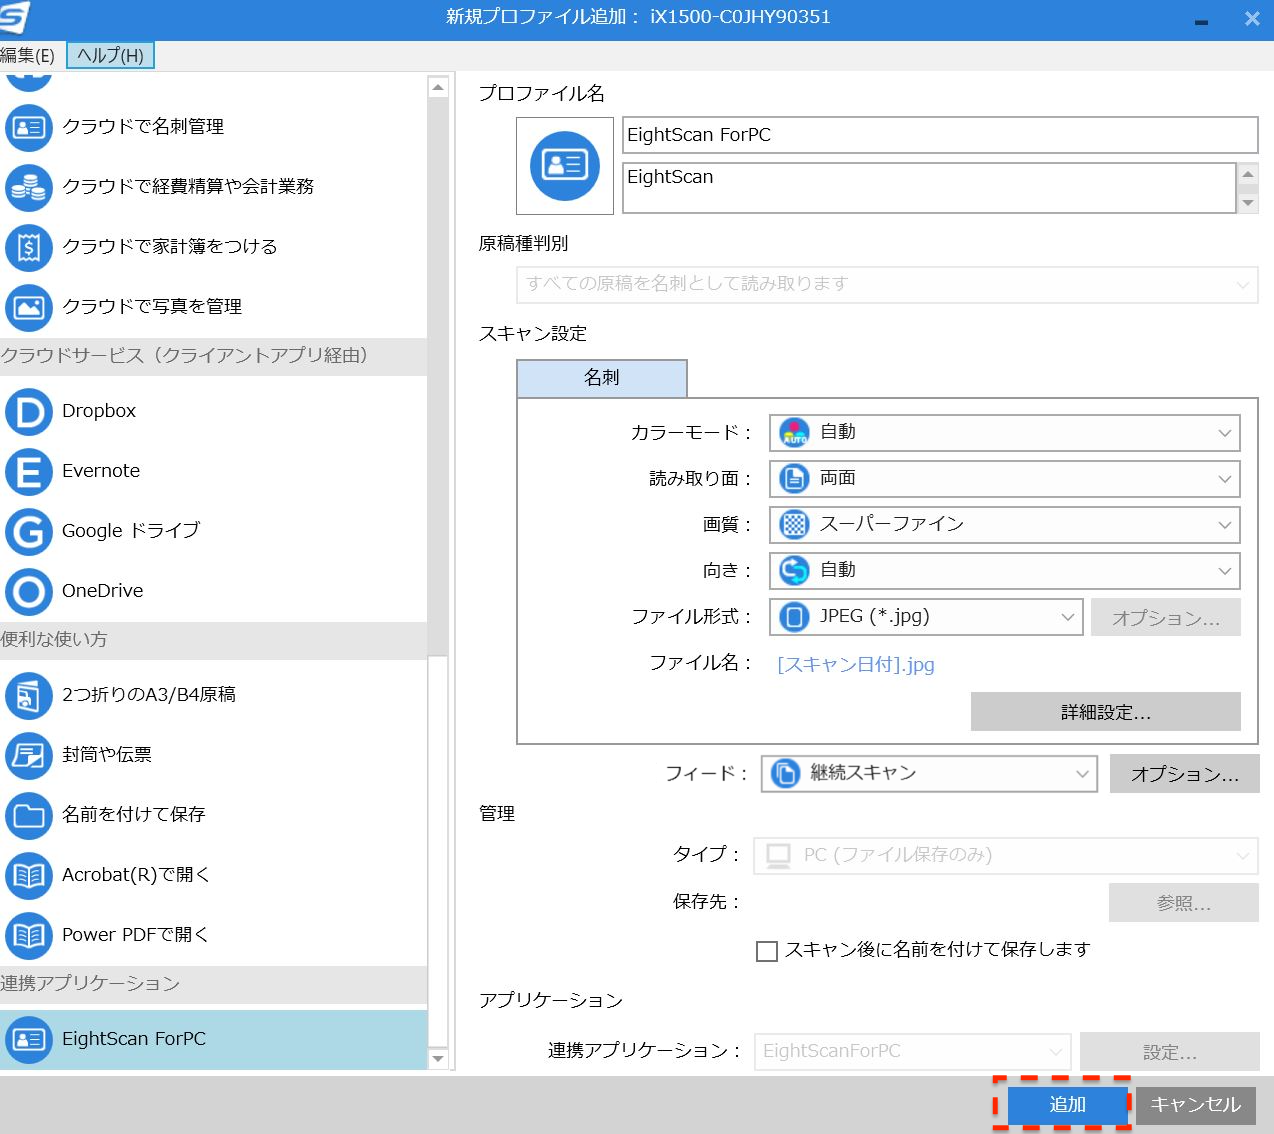Click the アプリケーション 設定... button
Viewport: 1274px width, 1134px height.
(1170, 1052)
